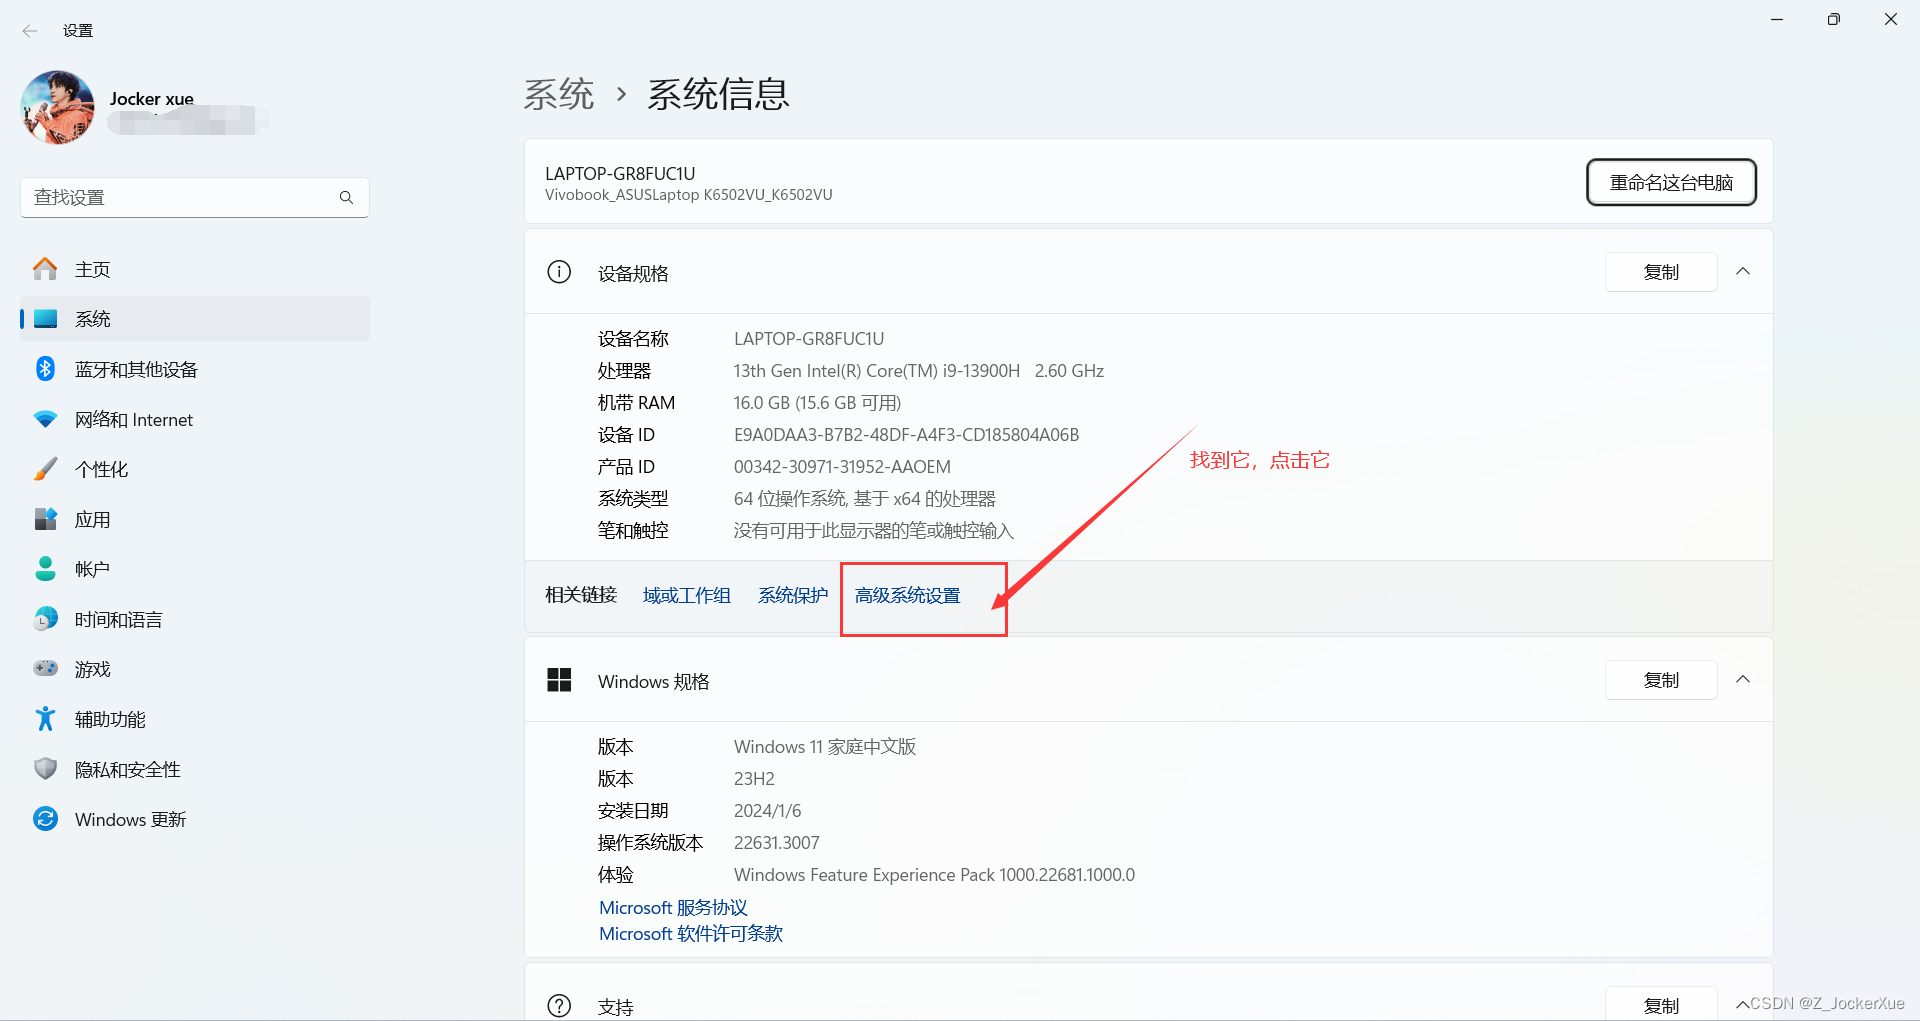
Task: Select 游戏 sidebar label
Action: pyautogui.click(x=92, y=670)
